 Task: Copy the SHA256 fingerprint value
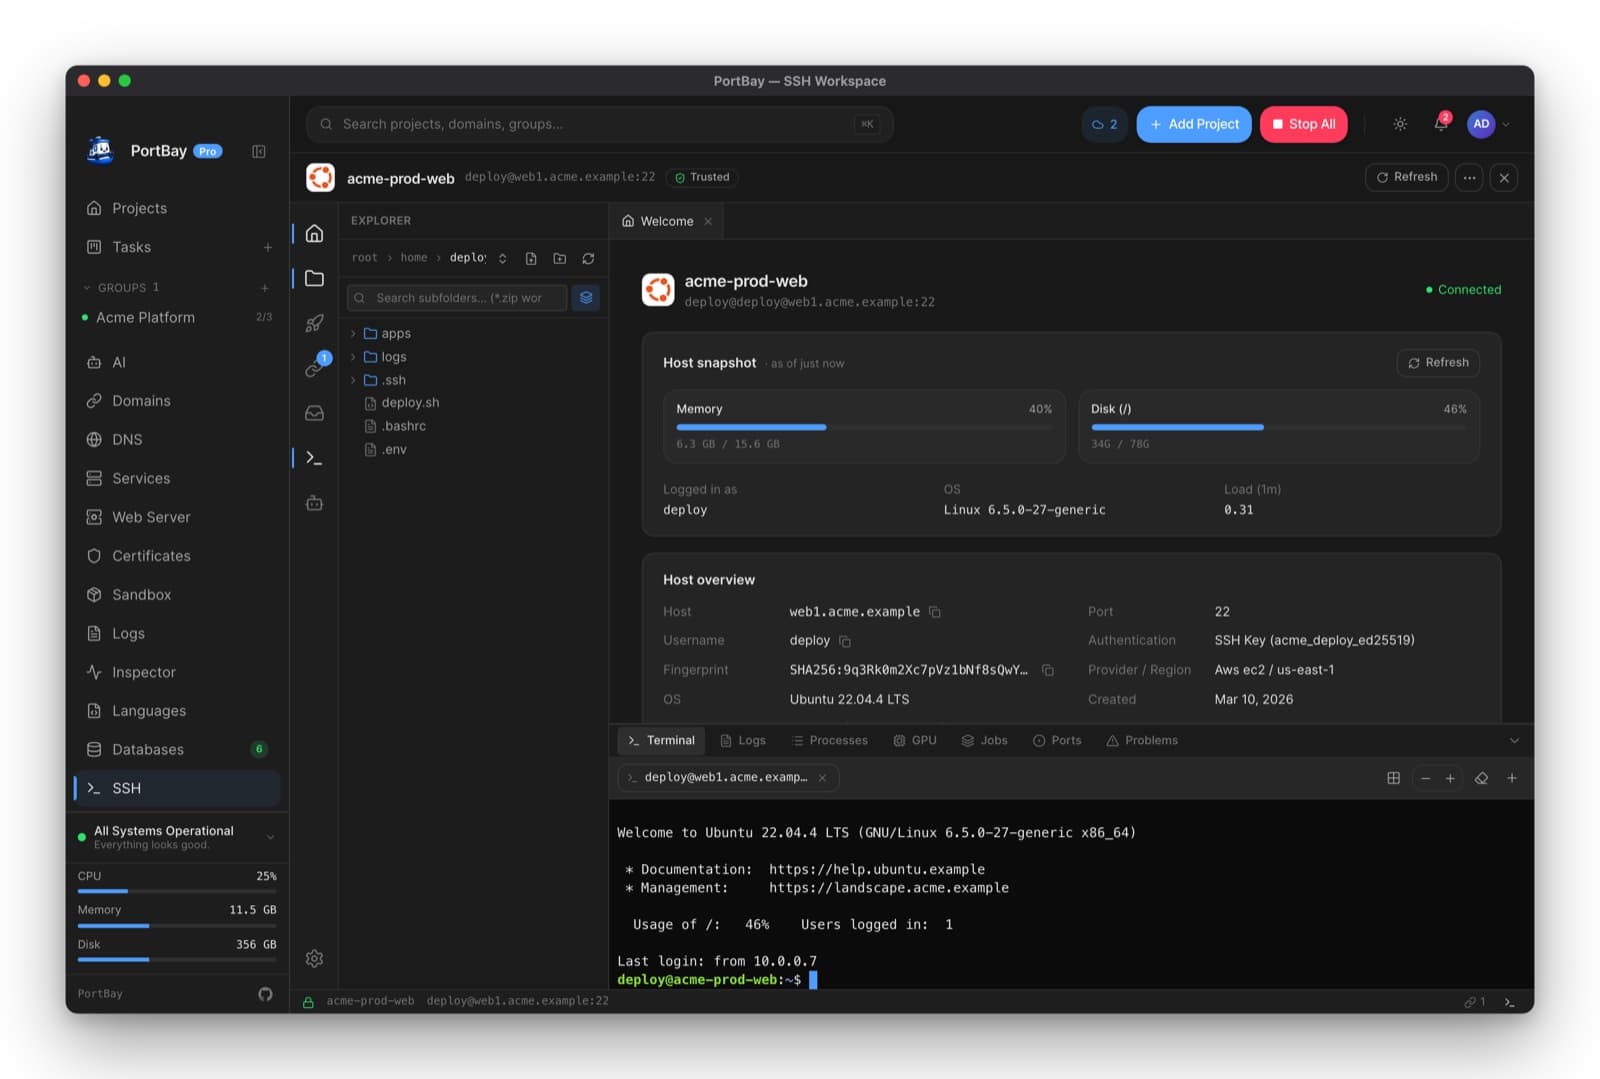(x=1047, y=670)
